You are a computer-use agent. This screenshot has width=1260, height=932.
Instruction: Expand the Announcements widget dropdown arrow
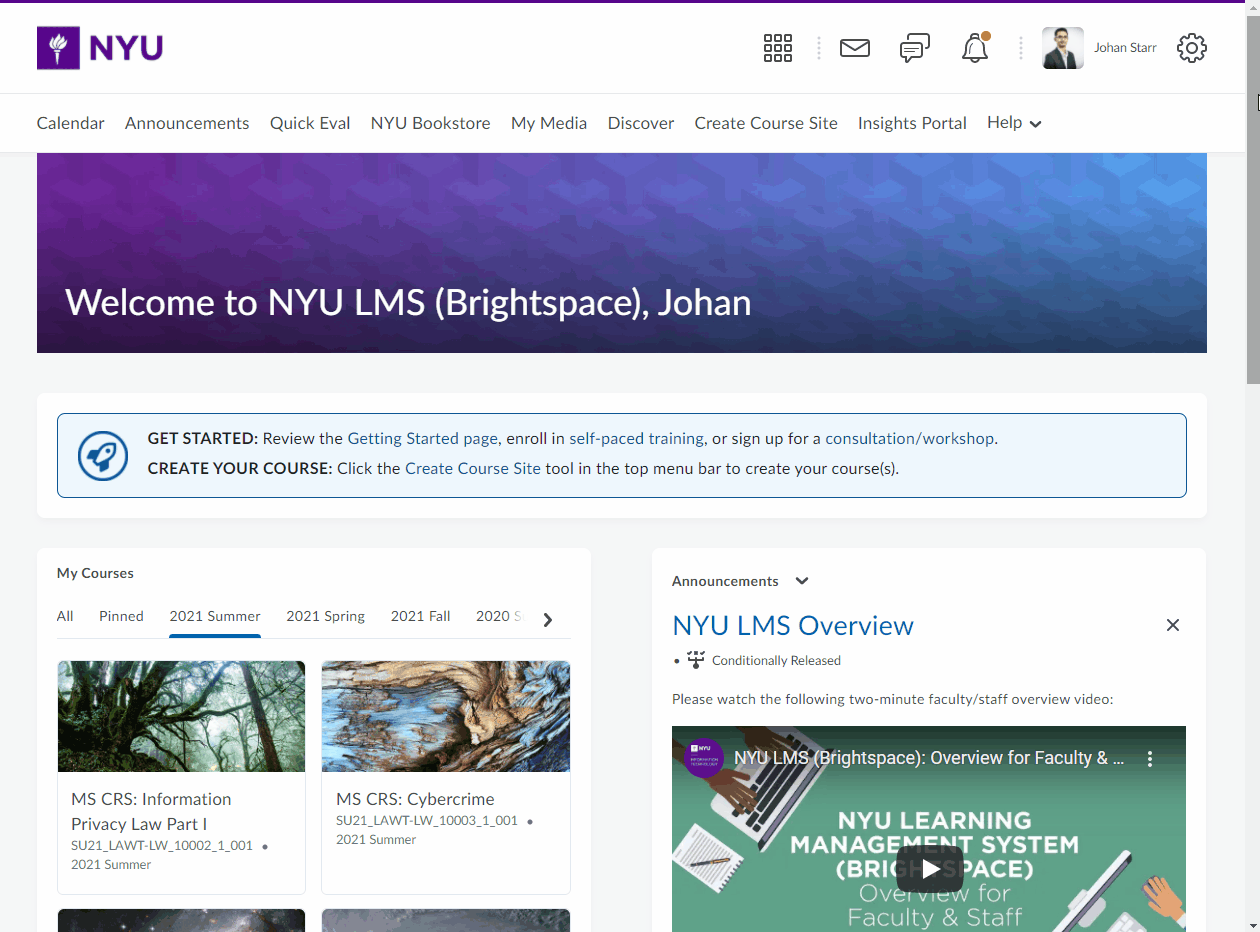click(802, 581)
